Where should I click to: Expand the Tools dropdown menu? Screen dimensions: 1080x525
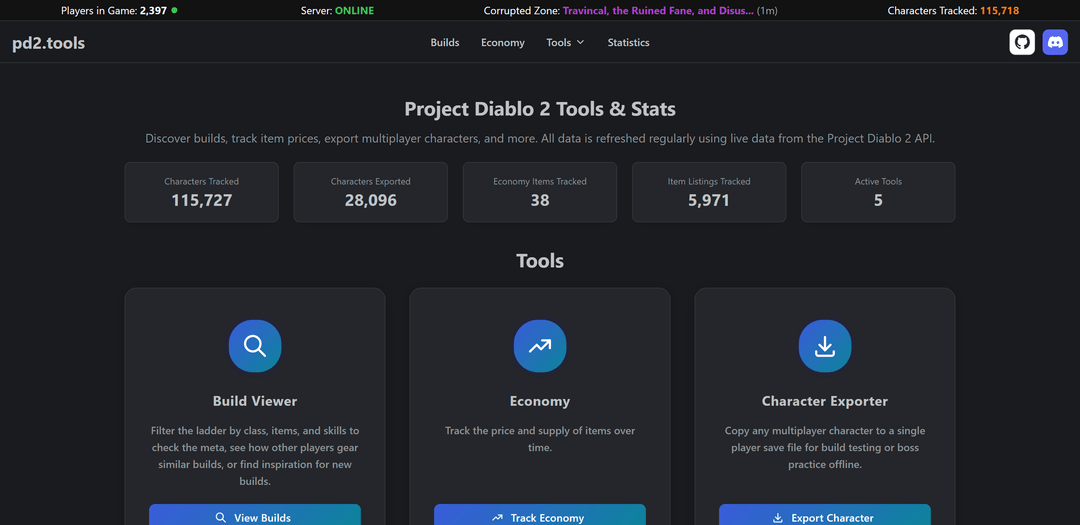565,43
